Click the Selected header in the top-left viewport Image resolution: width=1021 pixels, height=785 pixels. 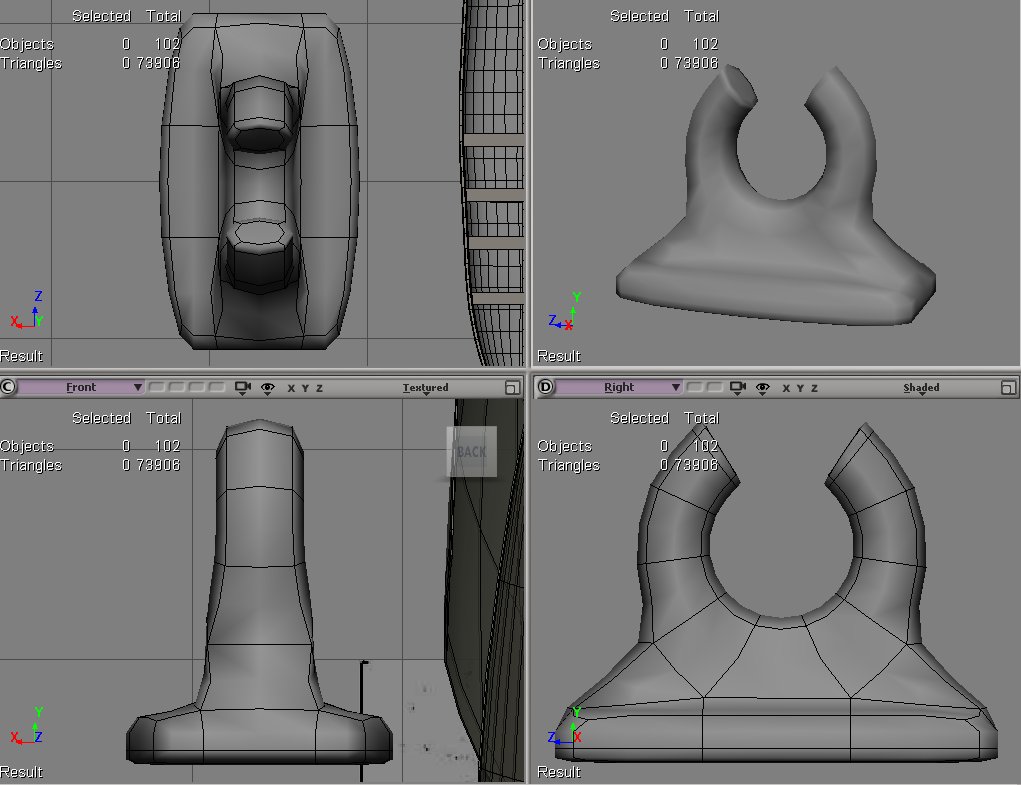point(102,16)
